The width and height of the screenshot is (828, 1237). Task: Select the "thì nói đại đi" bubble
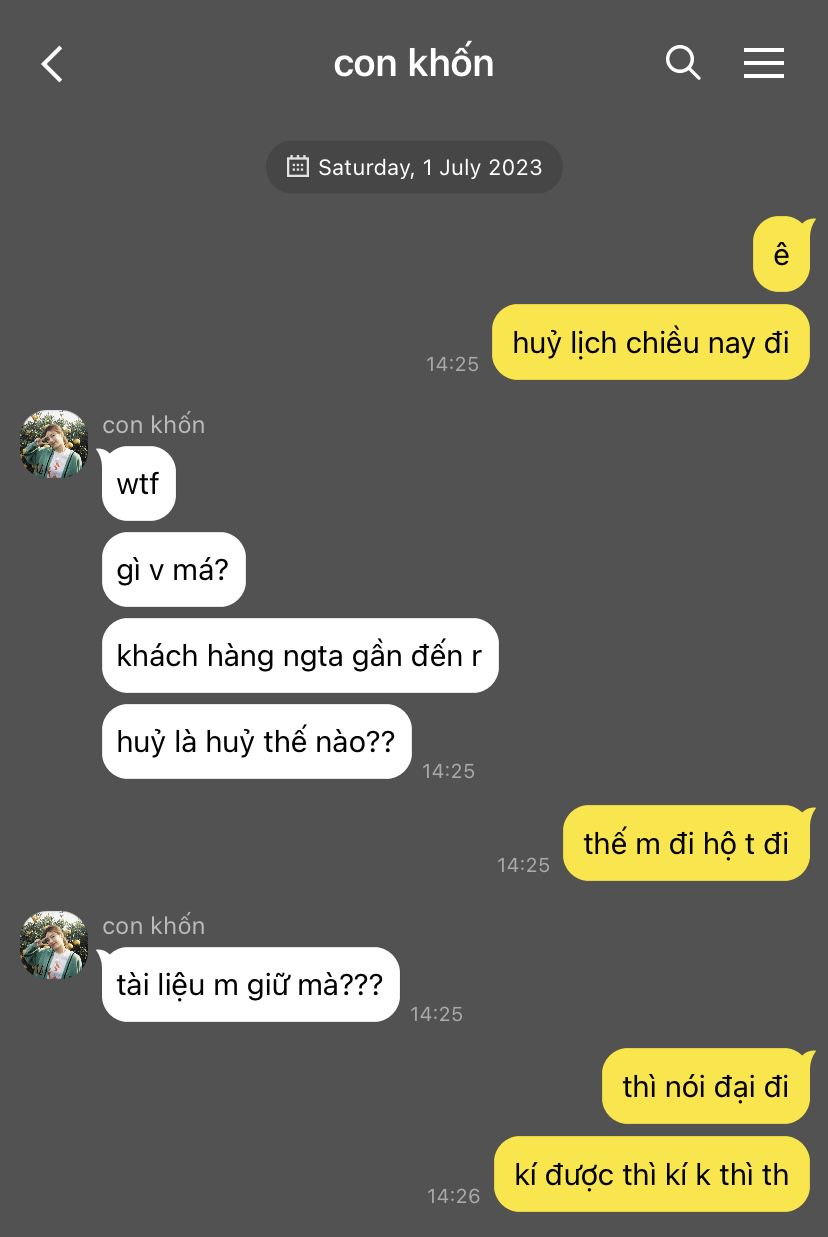pos(706,1086)
